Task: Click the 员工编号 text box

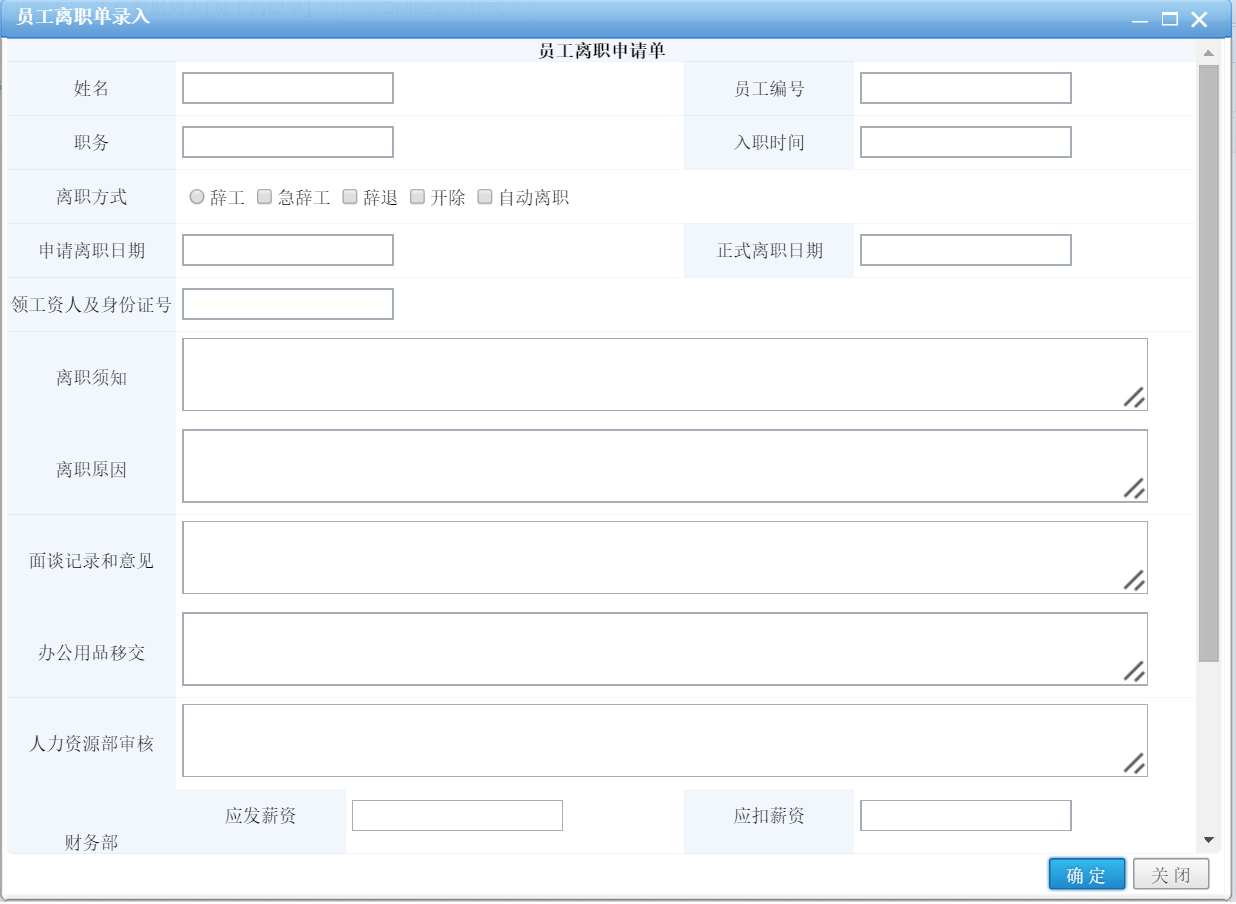Action: click(x=966, y=88)
